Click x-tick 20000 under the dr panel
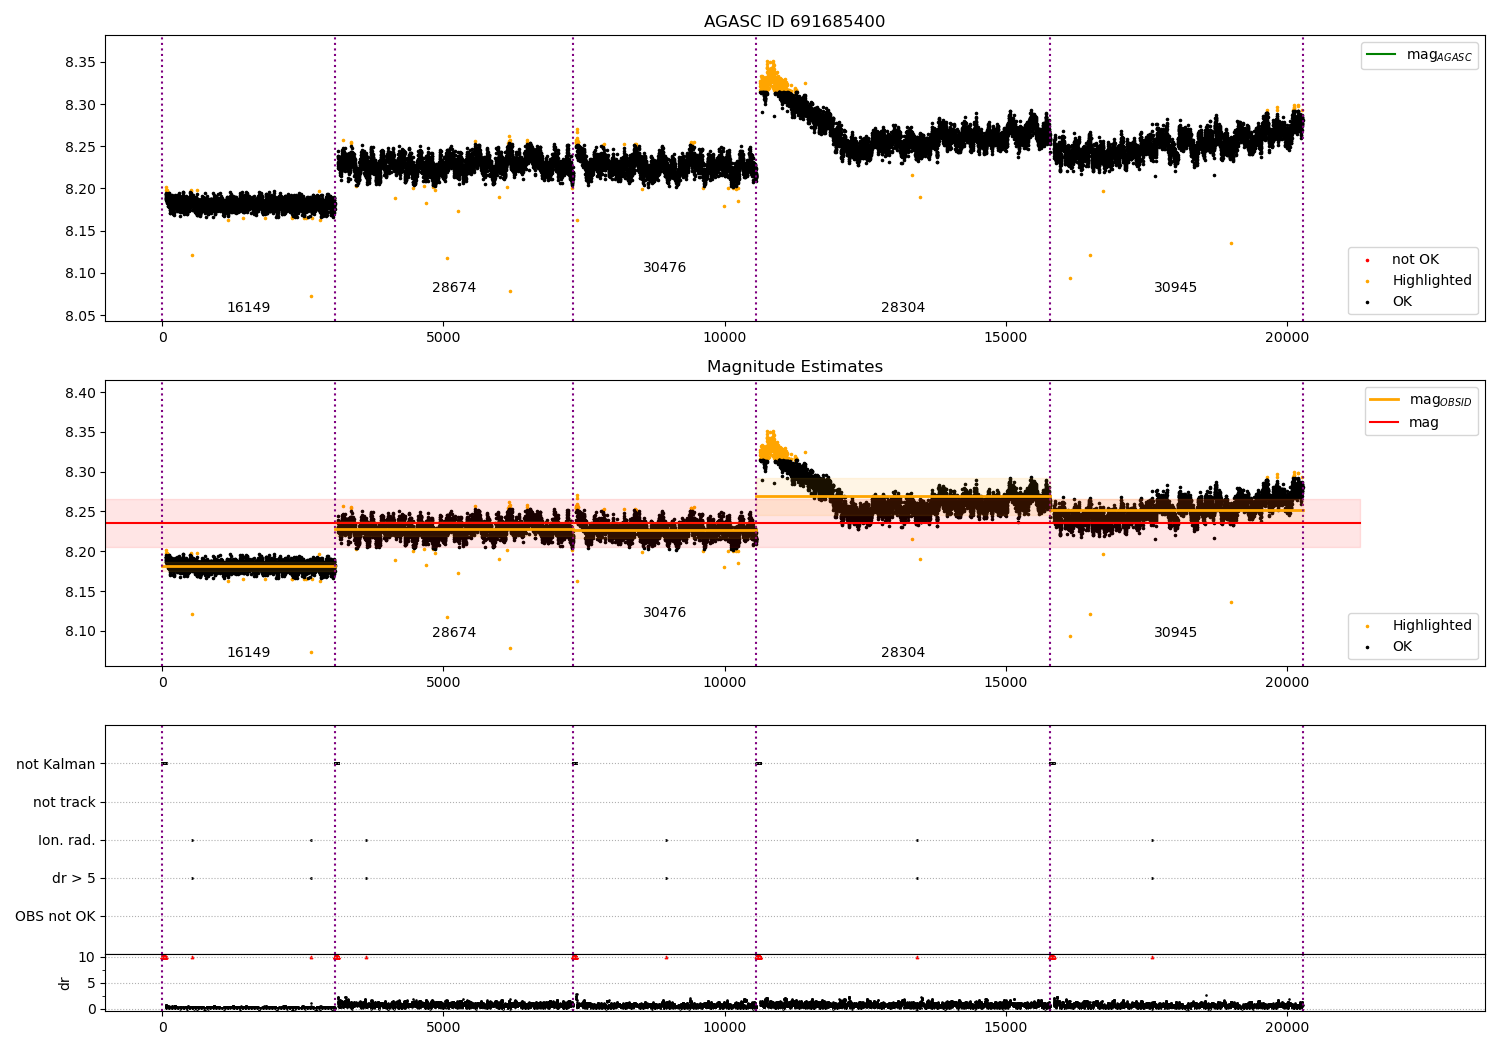Image resolution: width=1500 pixels, height=1050 pixels. pyautogui.click(x=1286, y=1027)
